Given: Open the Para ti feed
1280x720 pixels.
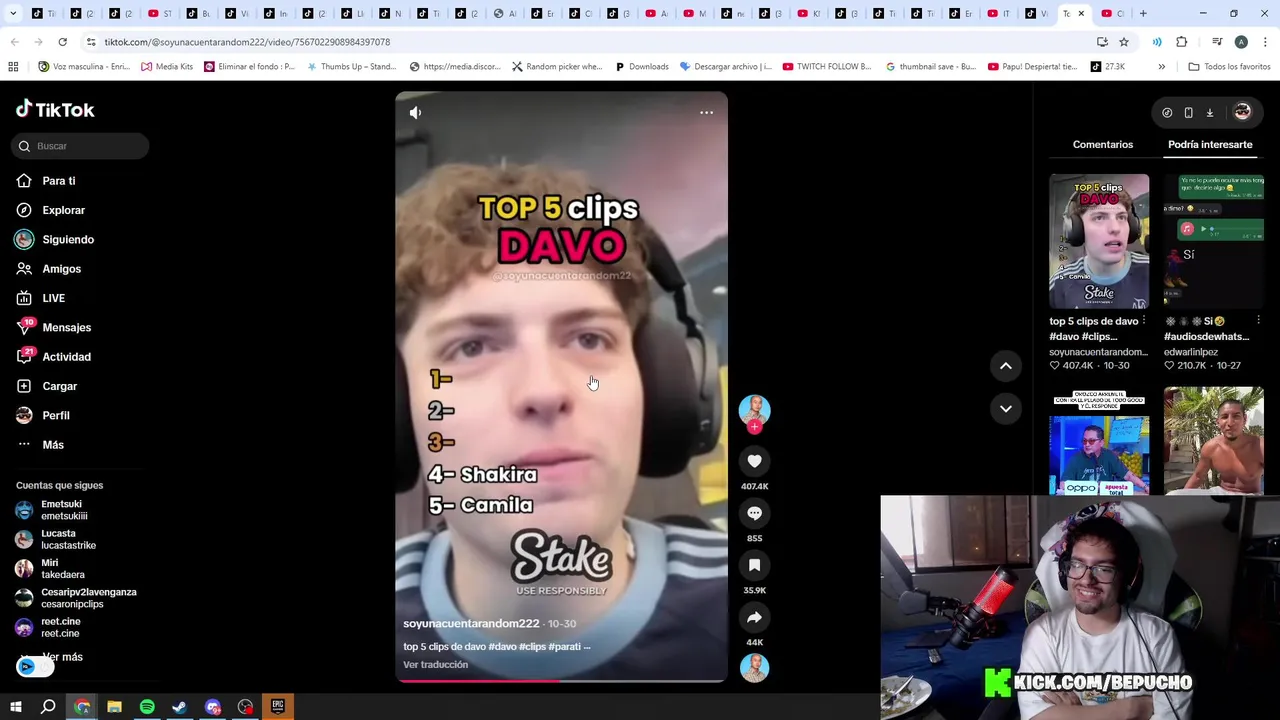Looking at the screenshot, I should 59,181.
